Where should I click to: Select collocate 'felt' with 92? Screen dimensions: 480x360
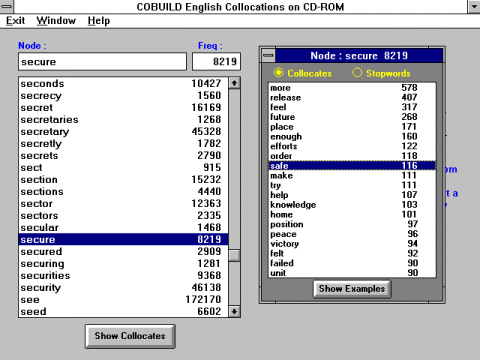[x=352, y=253]
